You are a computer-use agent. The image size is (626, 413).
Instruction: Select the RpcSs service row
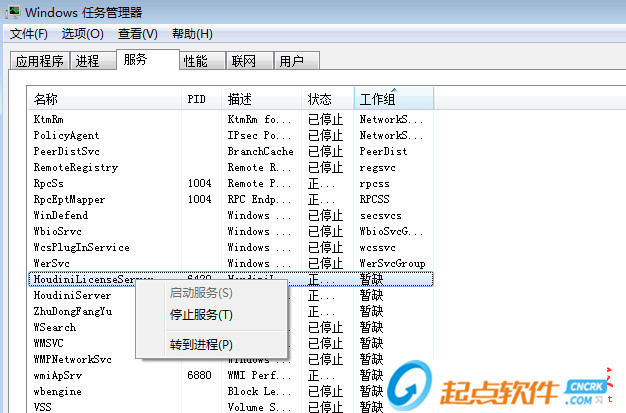tap(231, 183)
